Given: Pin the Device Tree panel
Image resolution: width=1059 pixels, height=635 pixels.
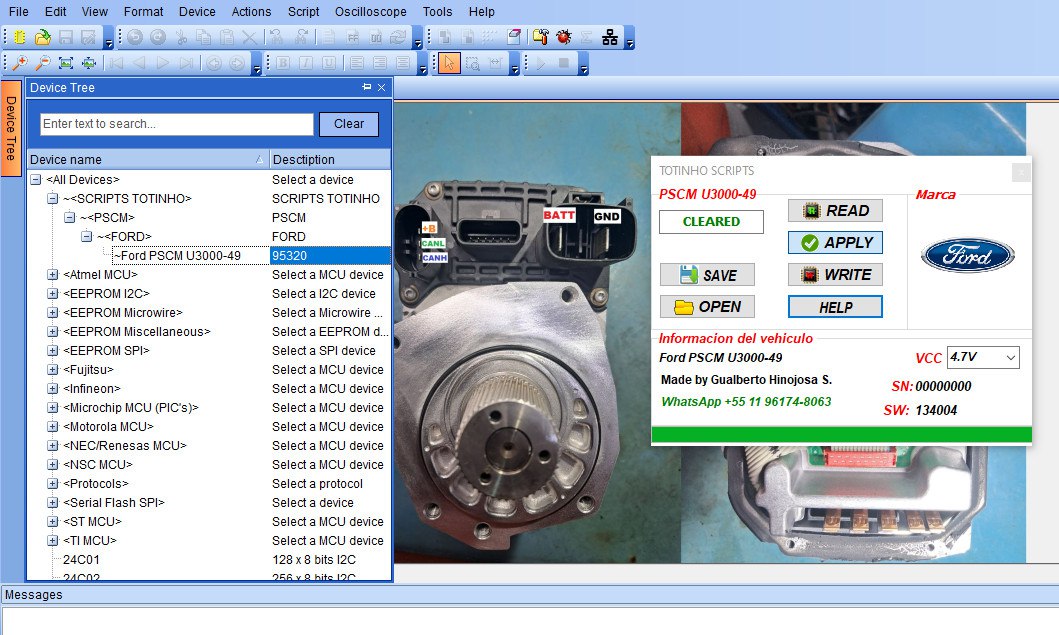Looking at the screenshot, I should tap(366, 88).
